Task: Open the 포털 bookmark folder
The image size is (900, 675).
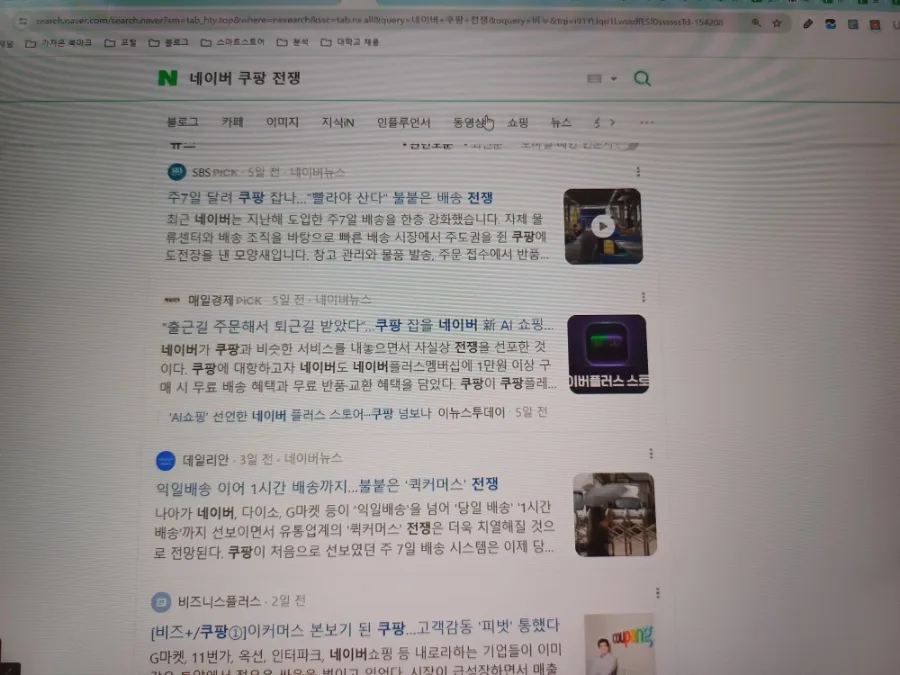Action: [121, 42]
